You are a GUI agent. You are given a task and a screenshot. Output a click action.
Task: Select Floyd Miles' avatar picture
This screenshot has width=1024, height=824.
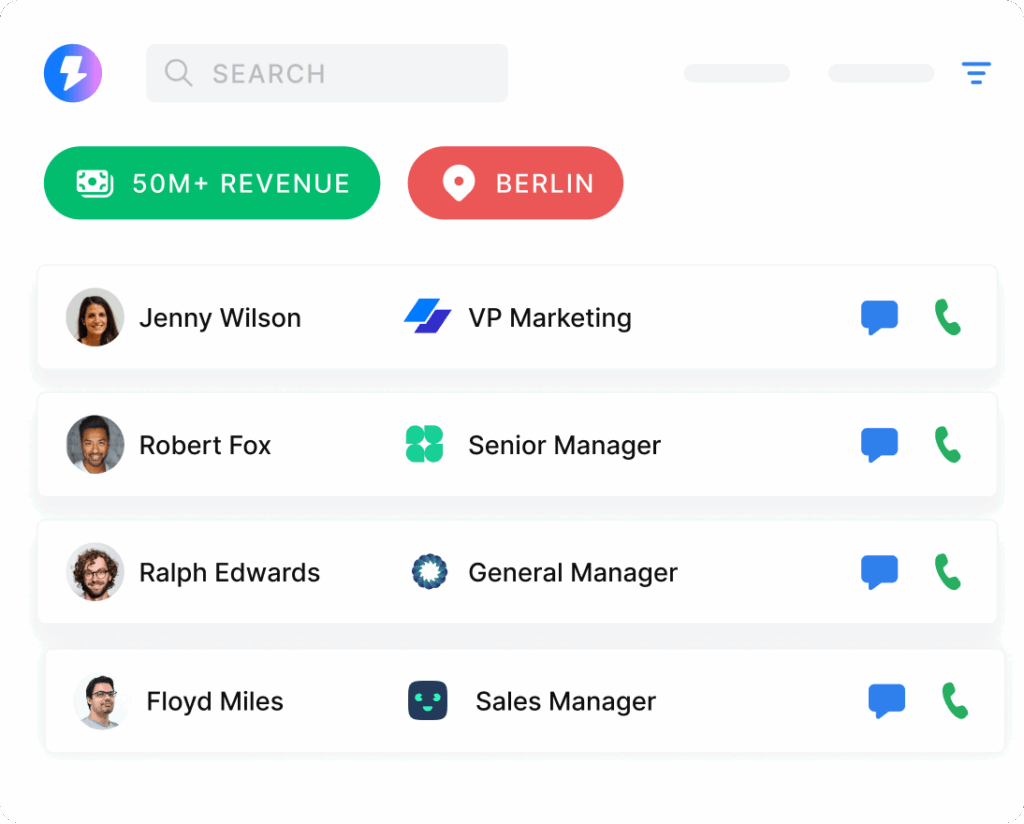[102, 701]
